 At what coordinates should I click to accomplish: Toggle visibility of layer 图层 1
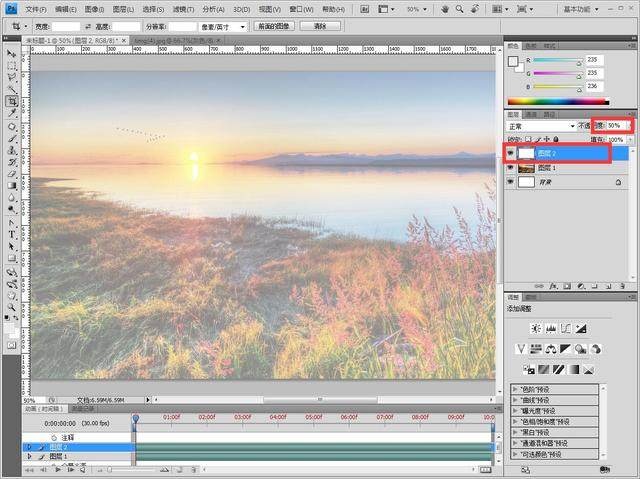(511, 169)
